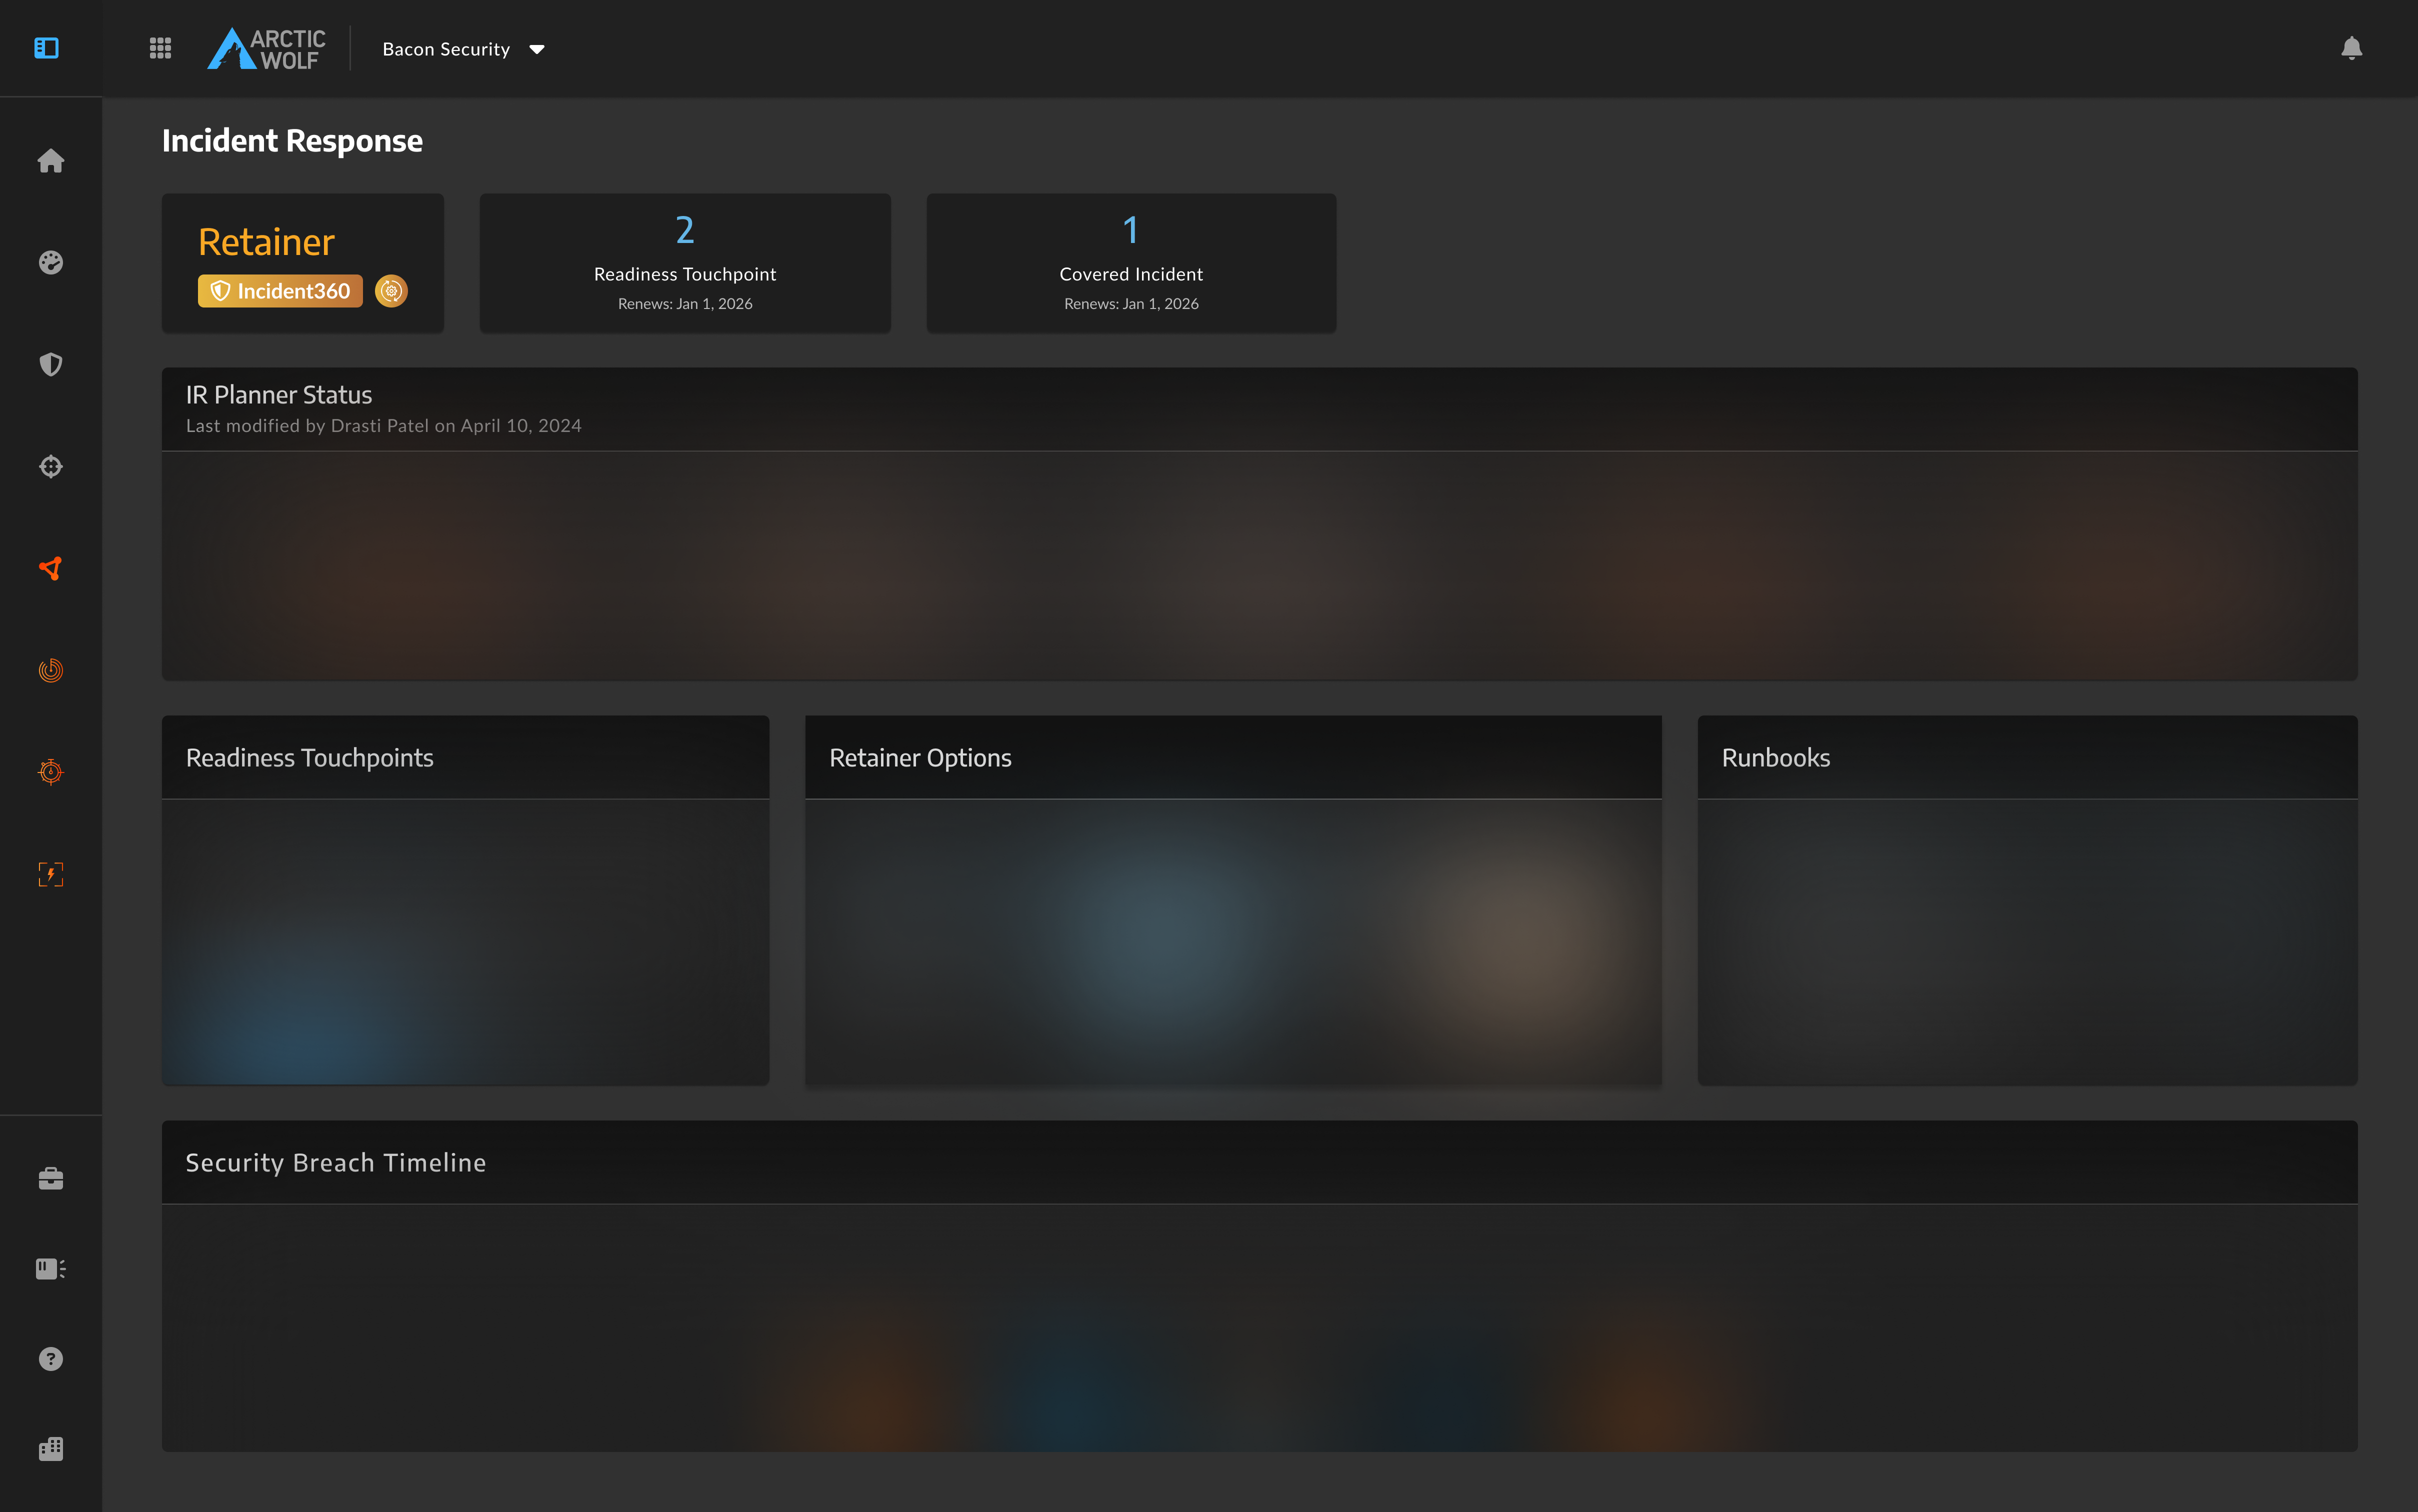2418x1512 pixels.
Task: Select the active orange Incident Response icon
Action: click(51, 568)
